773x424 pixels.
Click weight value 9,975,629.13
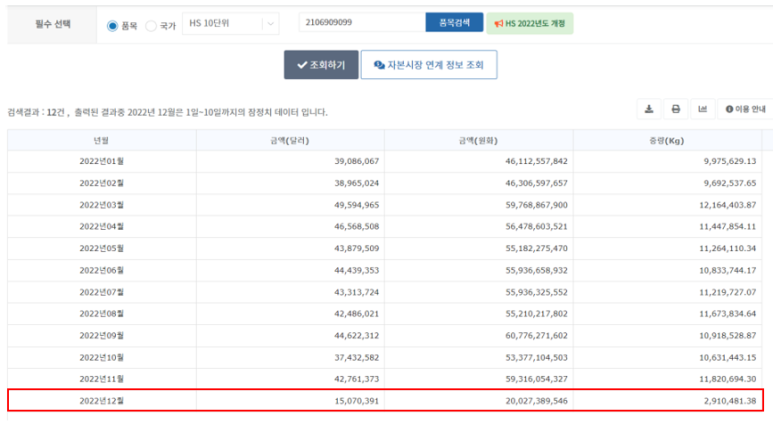[730, 161]
